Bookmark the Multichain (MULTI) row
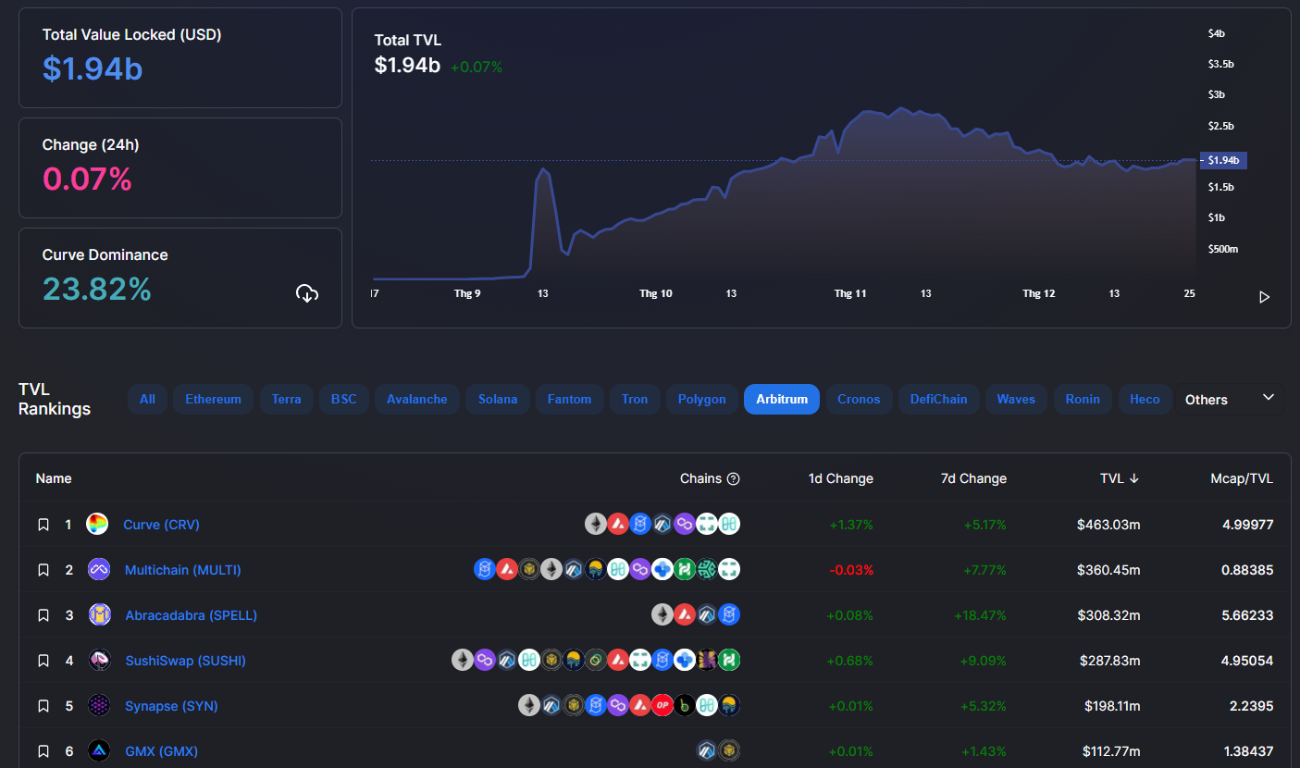This screenshot has width=1300, height=768. [x=43, y=570]
